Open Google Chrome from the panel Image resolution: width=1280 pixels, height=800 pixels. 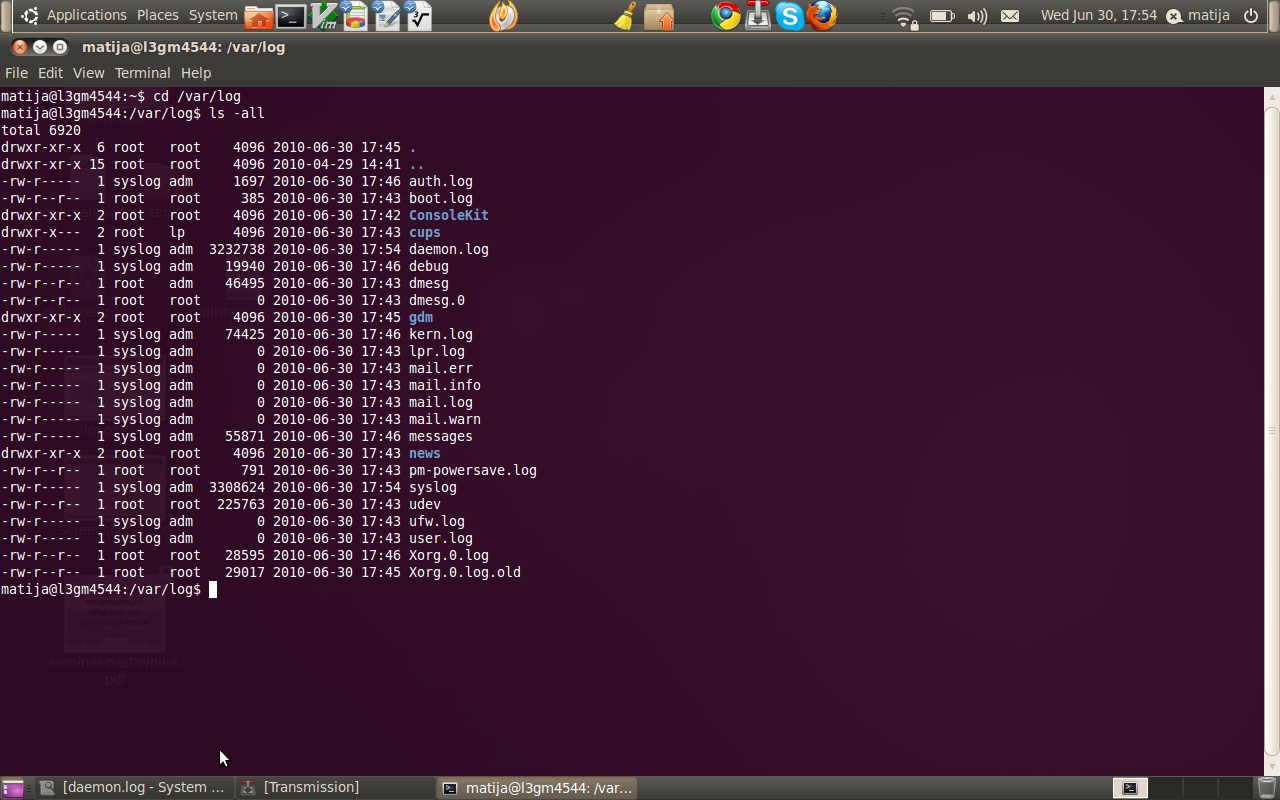coord(726,16)
